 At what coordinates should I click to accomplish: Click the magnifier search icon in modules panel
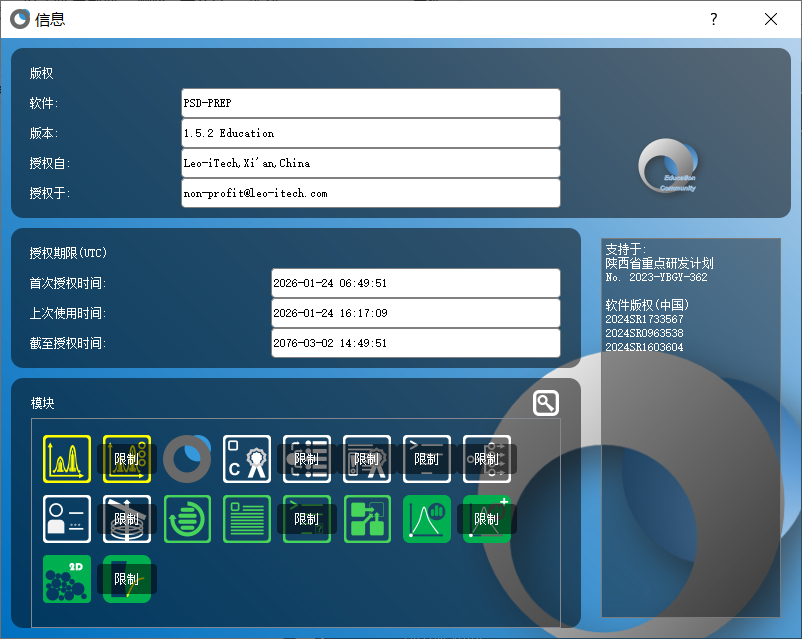tap(546, 403)
